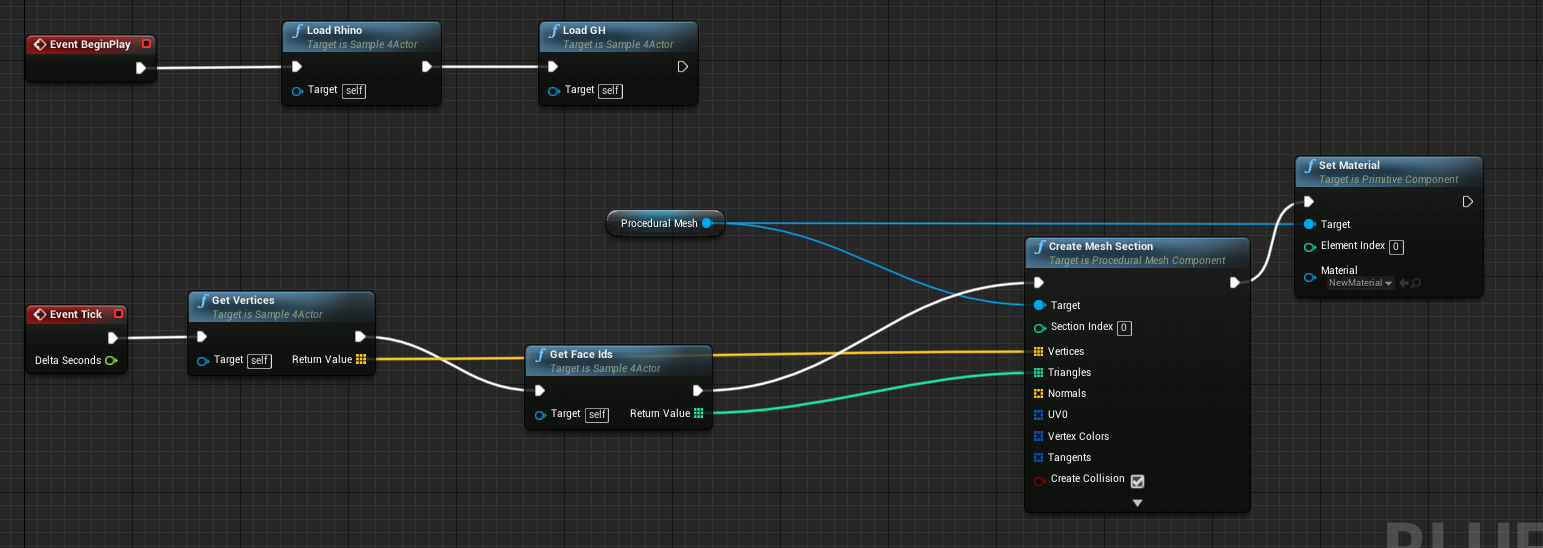Click the Vertices array pin on Create Mesh Section

point(1039,351)
